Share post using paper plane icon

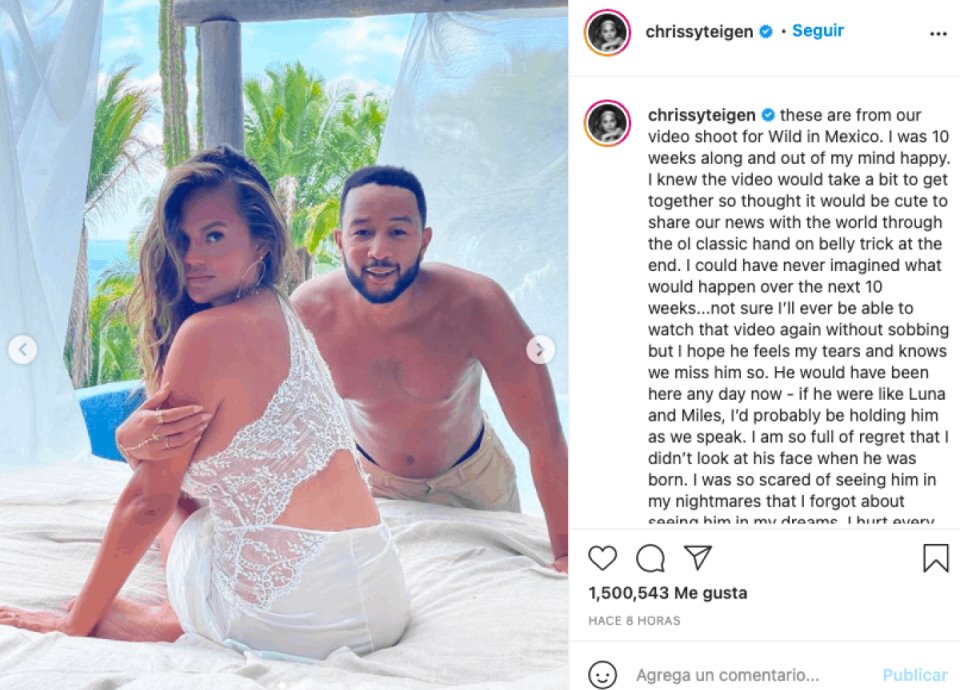click(x=697, y=557)
